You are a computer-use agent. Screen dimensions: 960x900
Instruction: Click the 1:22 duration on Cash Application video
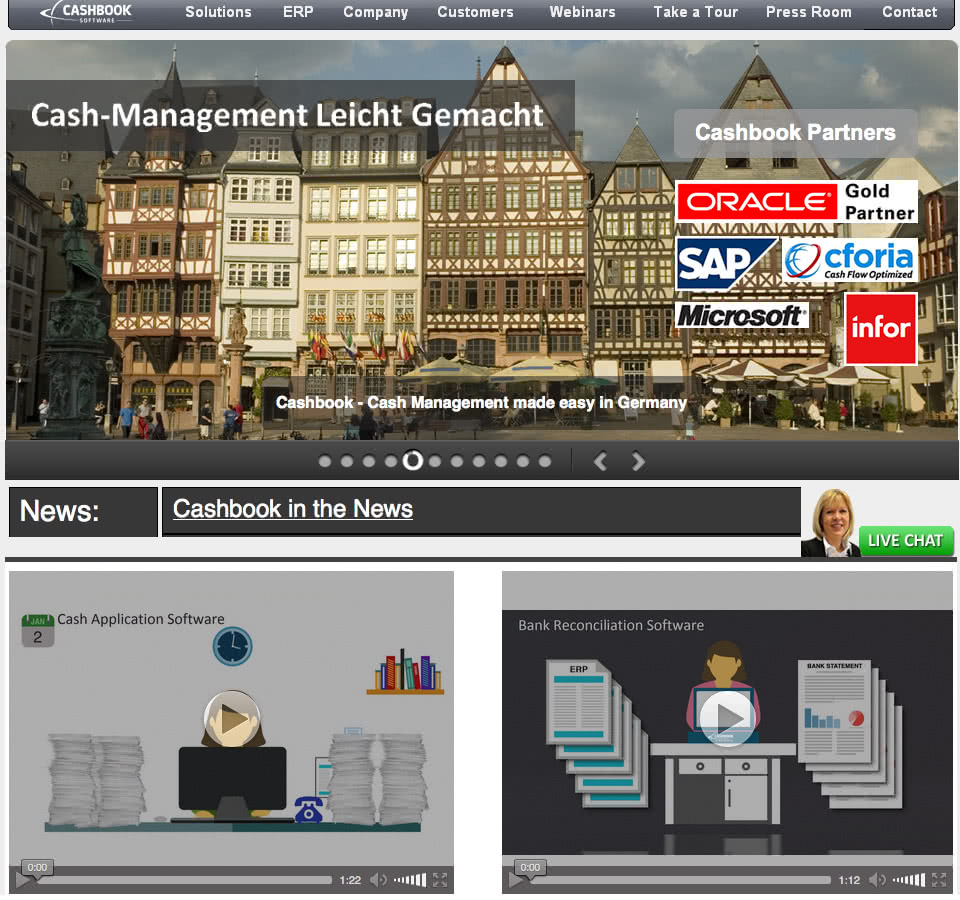point(350,880)
